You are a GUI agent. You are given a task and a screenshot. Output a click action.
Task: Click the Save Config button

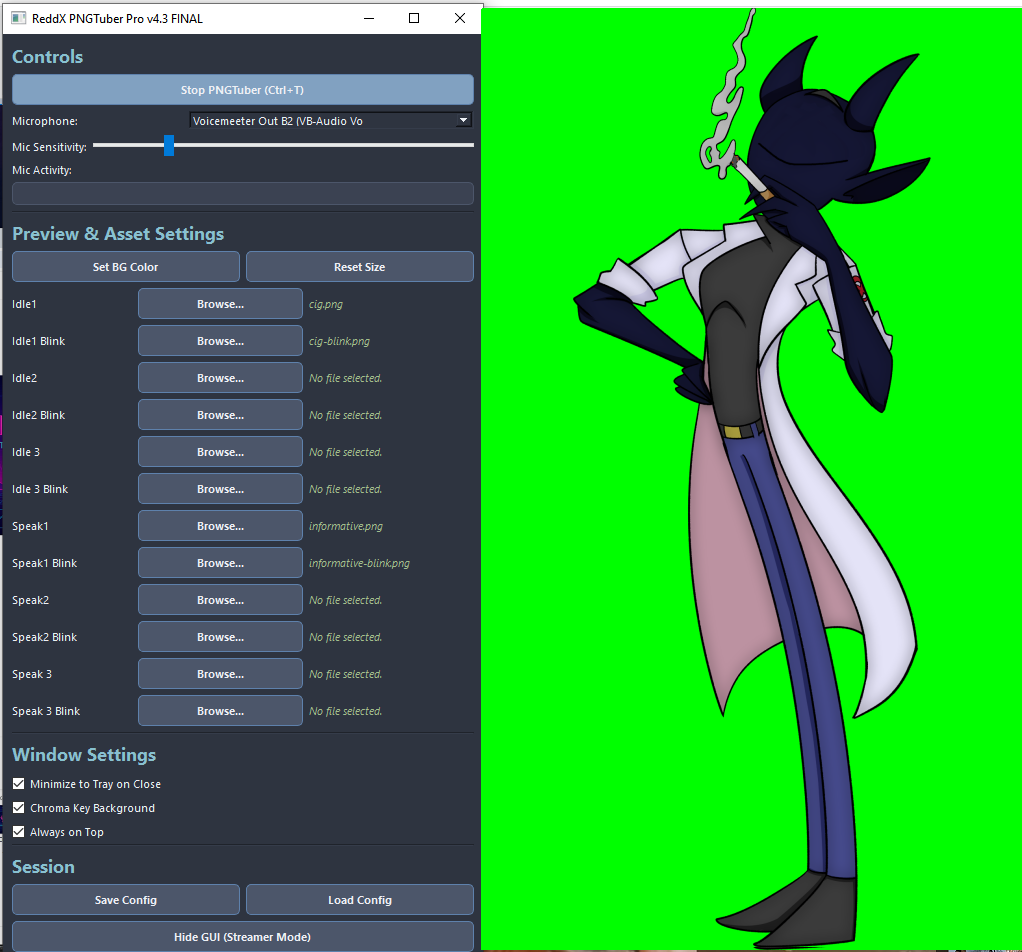pos(126,900)
